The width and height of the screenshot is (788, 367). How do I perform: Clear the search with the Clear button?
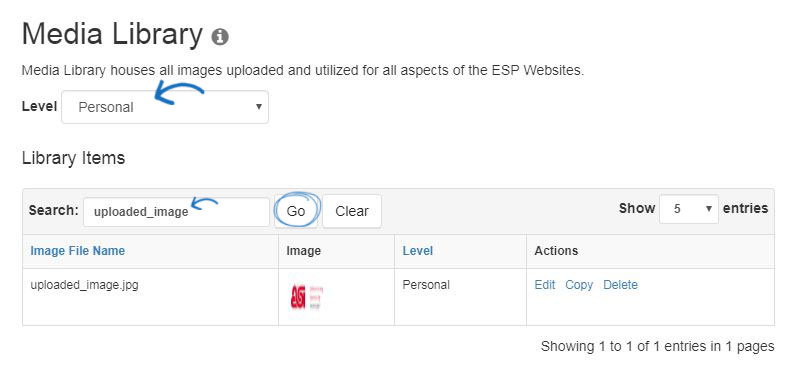click(x=352, y=211)
